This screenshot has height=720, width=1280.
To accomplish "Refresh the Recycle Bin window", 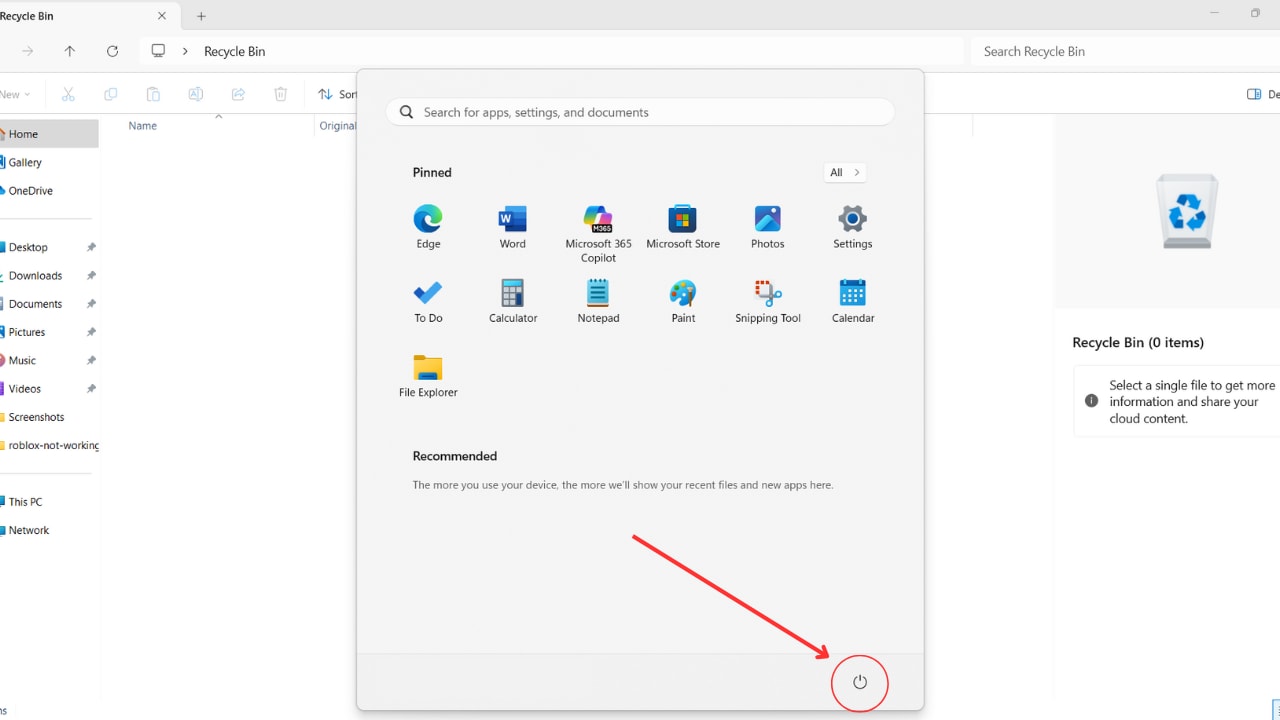I will coord(112,51).
